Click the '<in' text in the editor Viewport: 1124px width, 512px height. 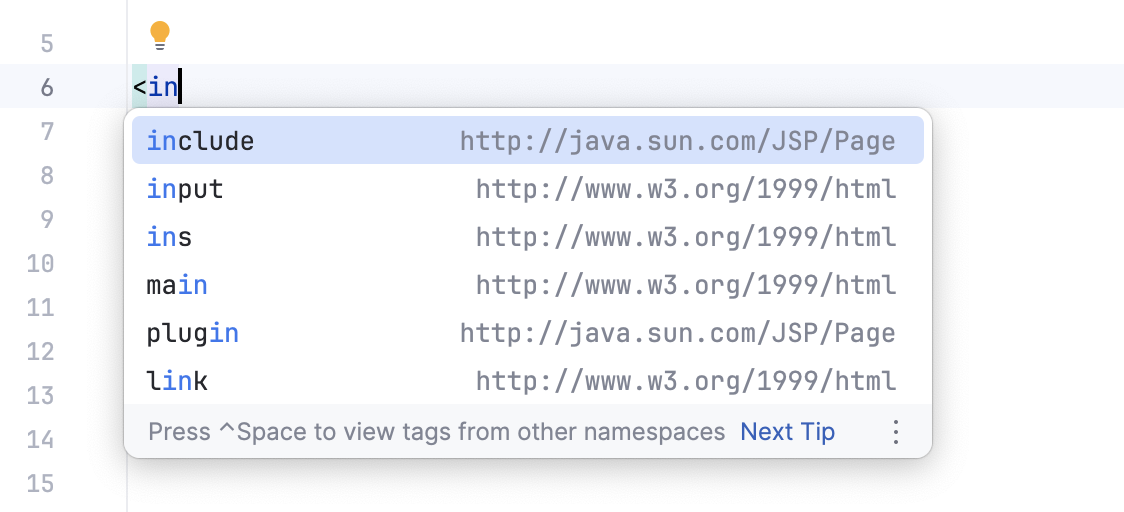pyautogui.click(x=156, y=87)
